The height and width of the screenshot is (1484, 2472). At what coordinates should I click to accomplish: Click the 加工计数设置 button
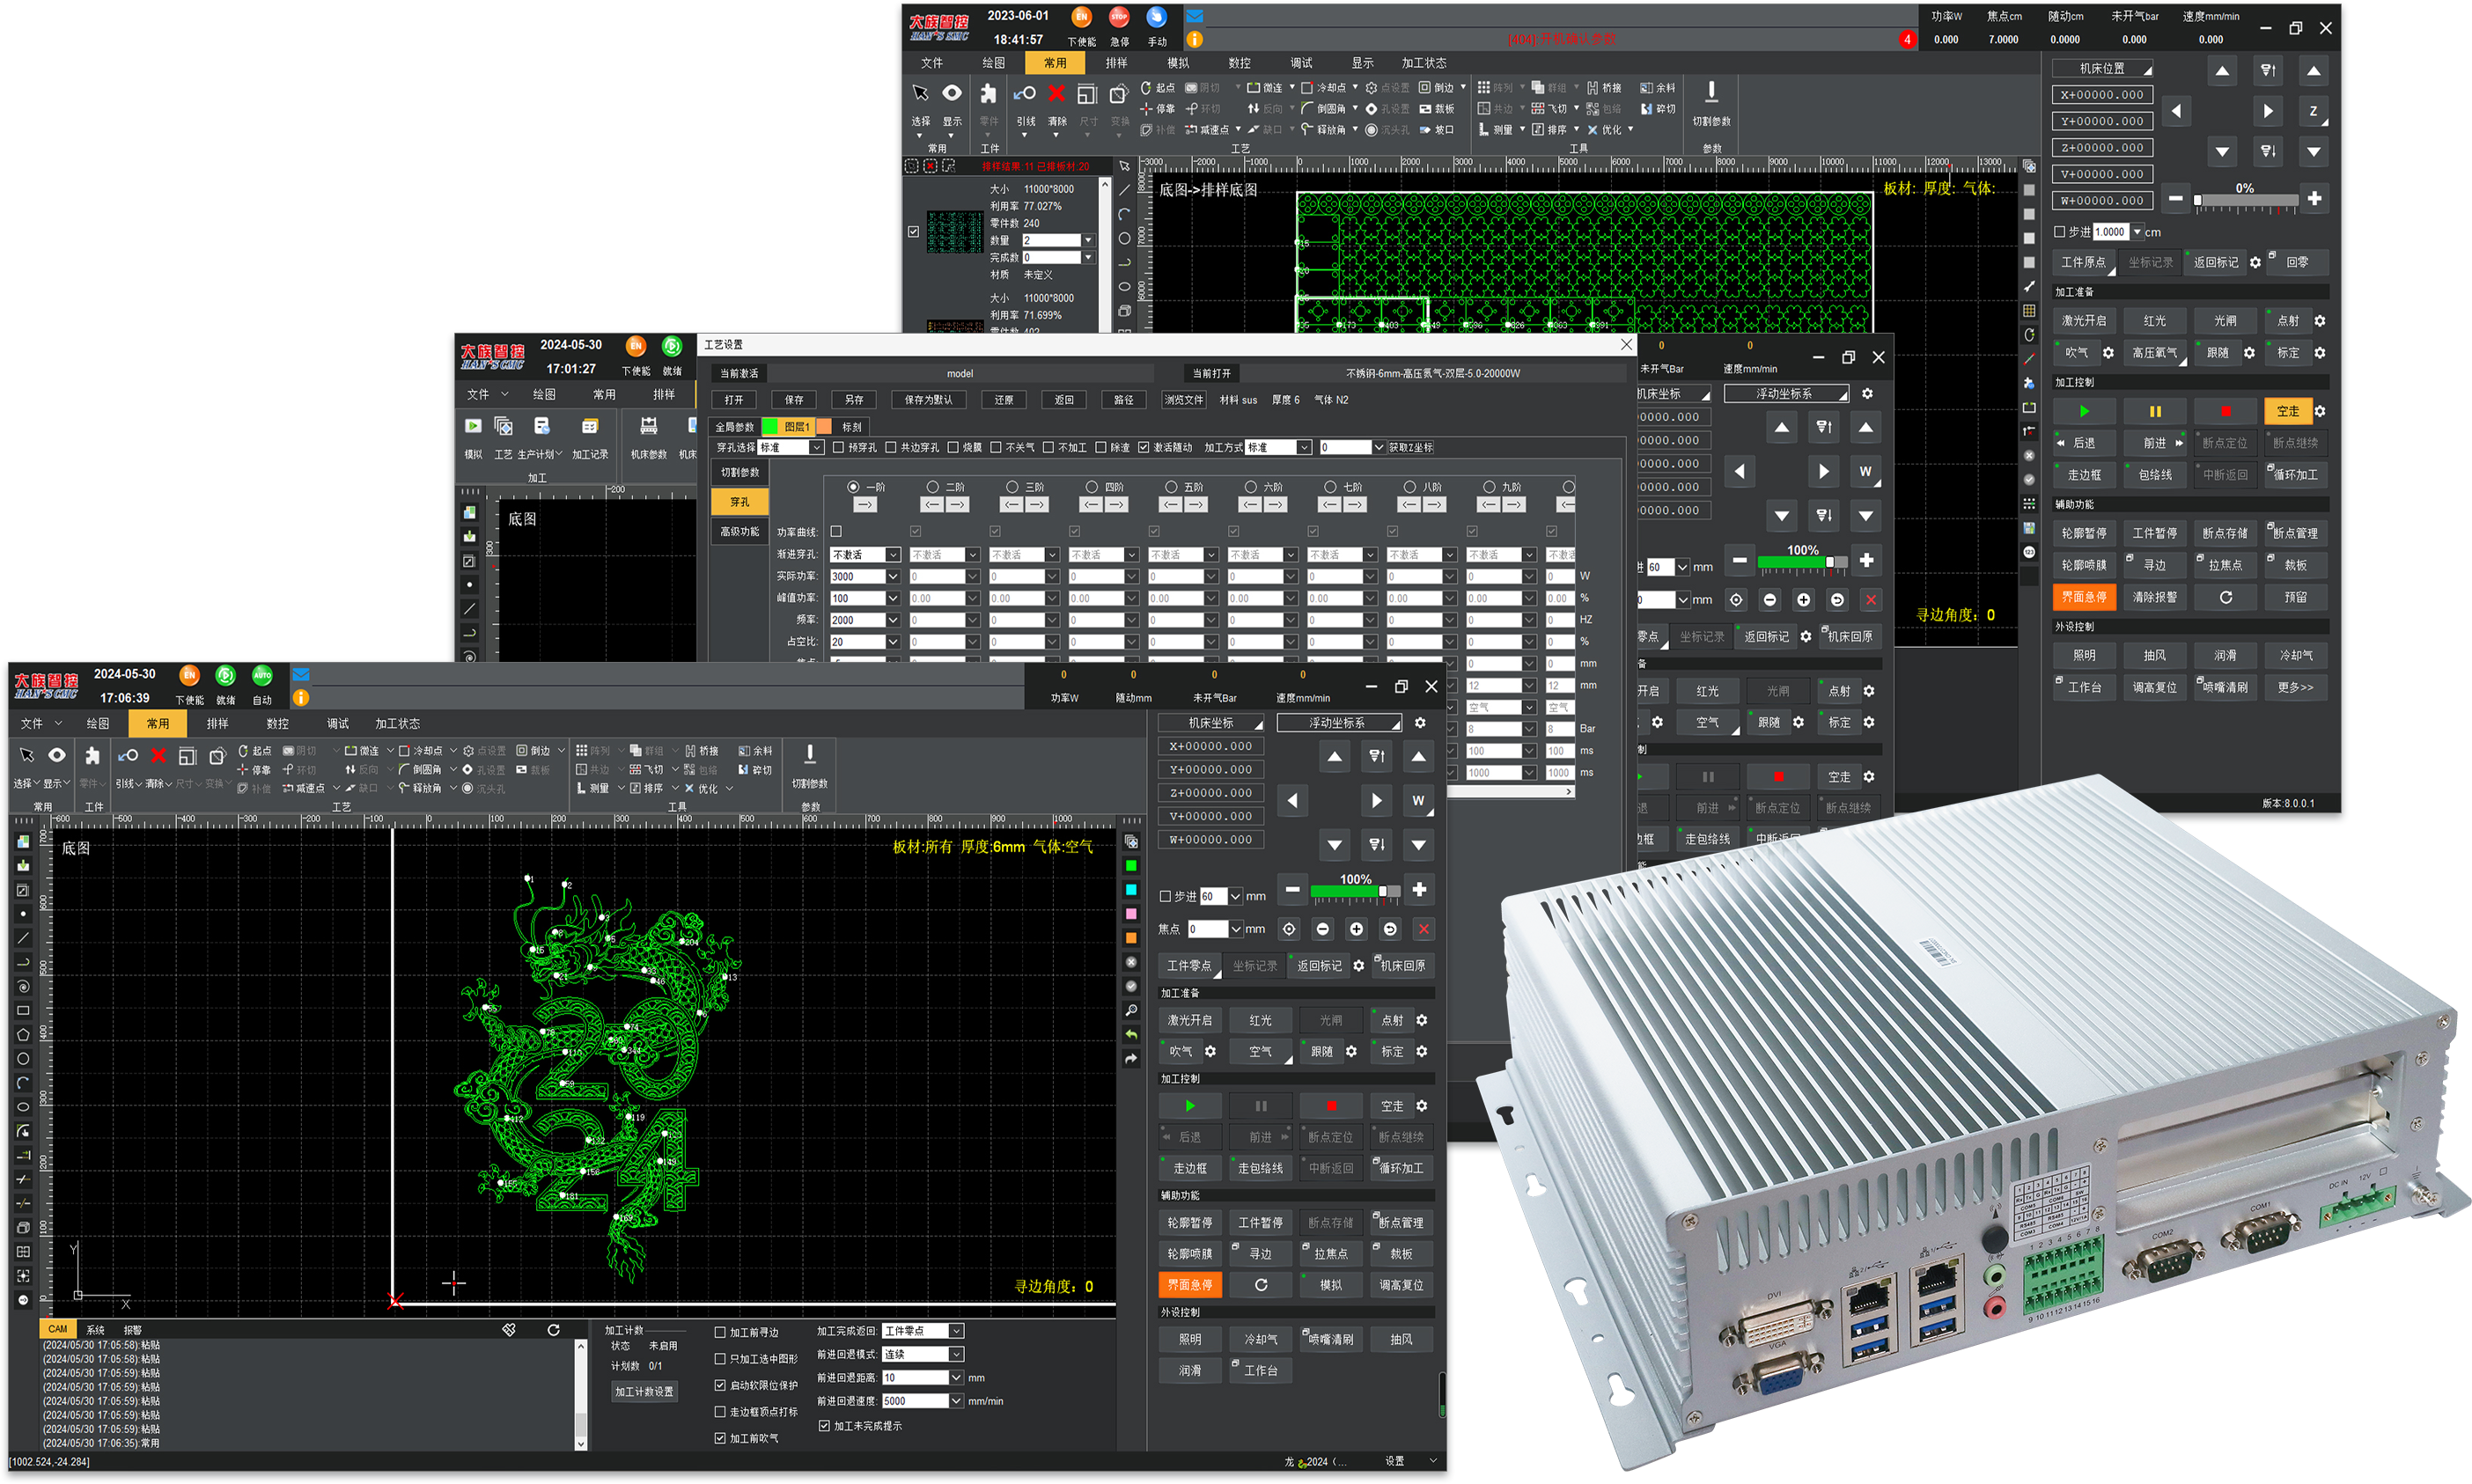tap(644, 1392)
